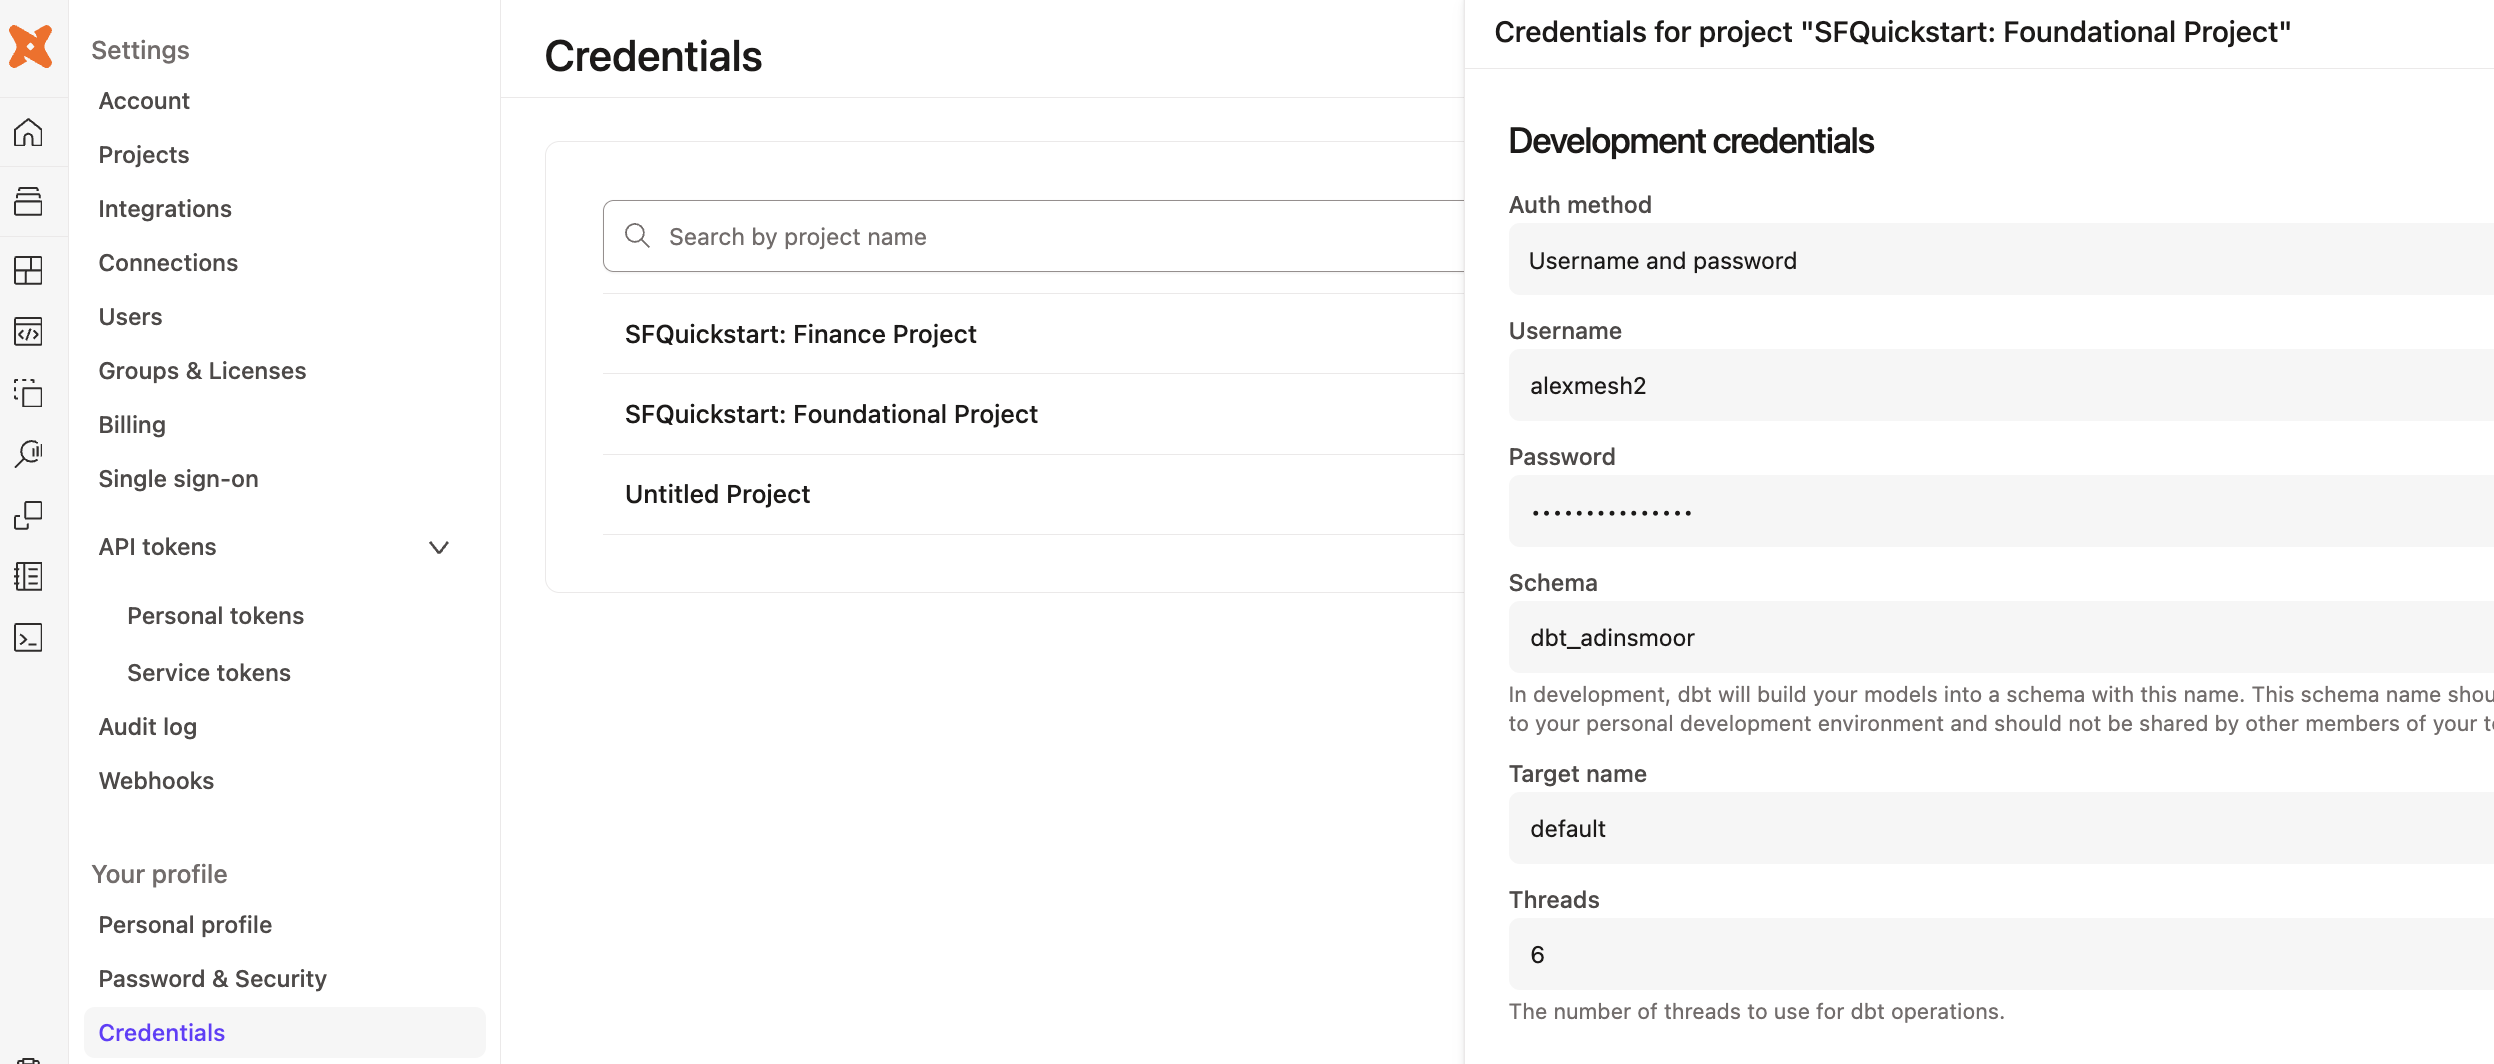Select SFQuickstart: Finance Project row
The height and width of the screenshot is (1064, 2494).
click(800, 334)
